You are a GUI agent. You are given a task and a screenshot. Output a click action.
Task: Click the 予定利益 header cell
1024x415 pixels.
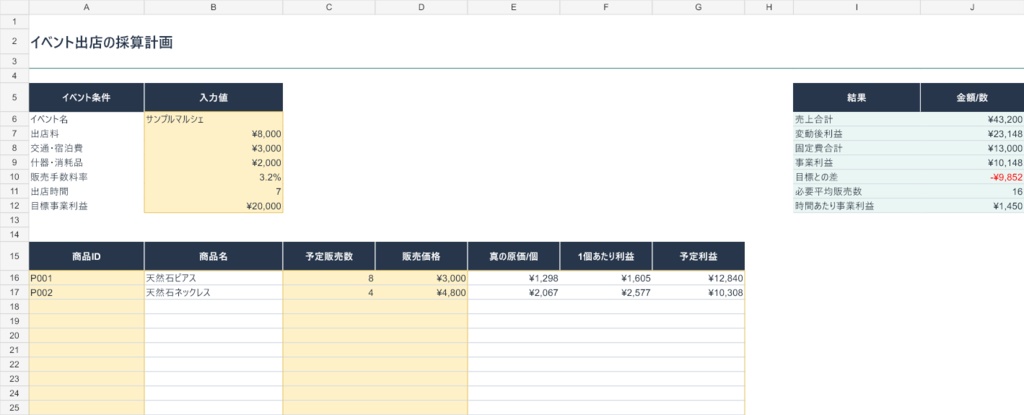(x=698, y=256)
